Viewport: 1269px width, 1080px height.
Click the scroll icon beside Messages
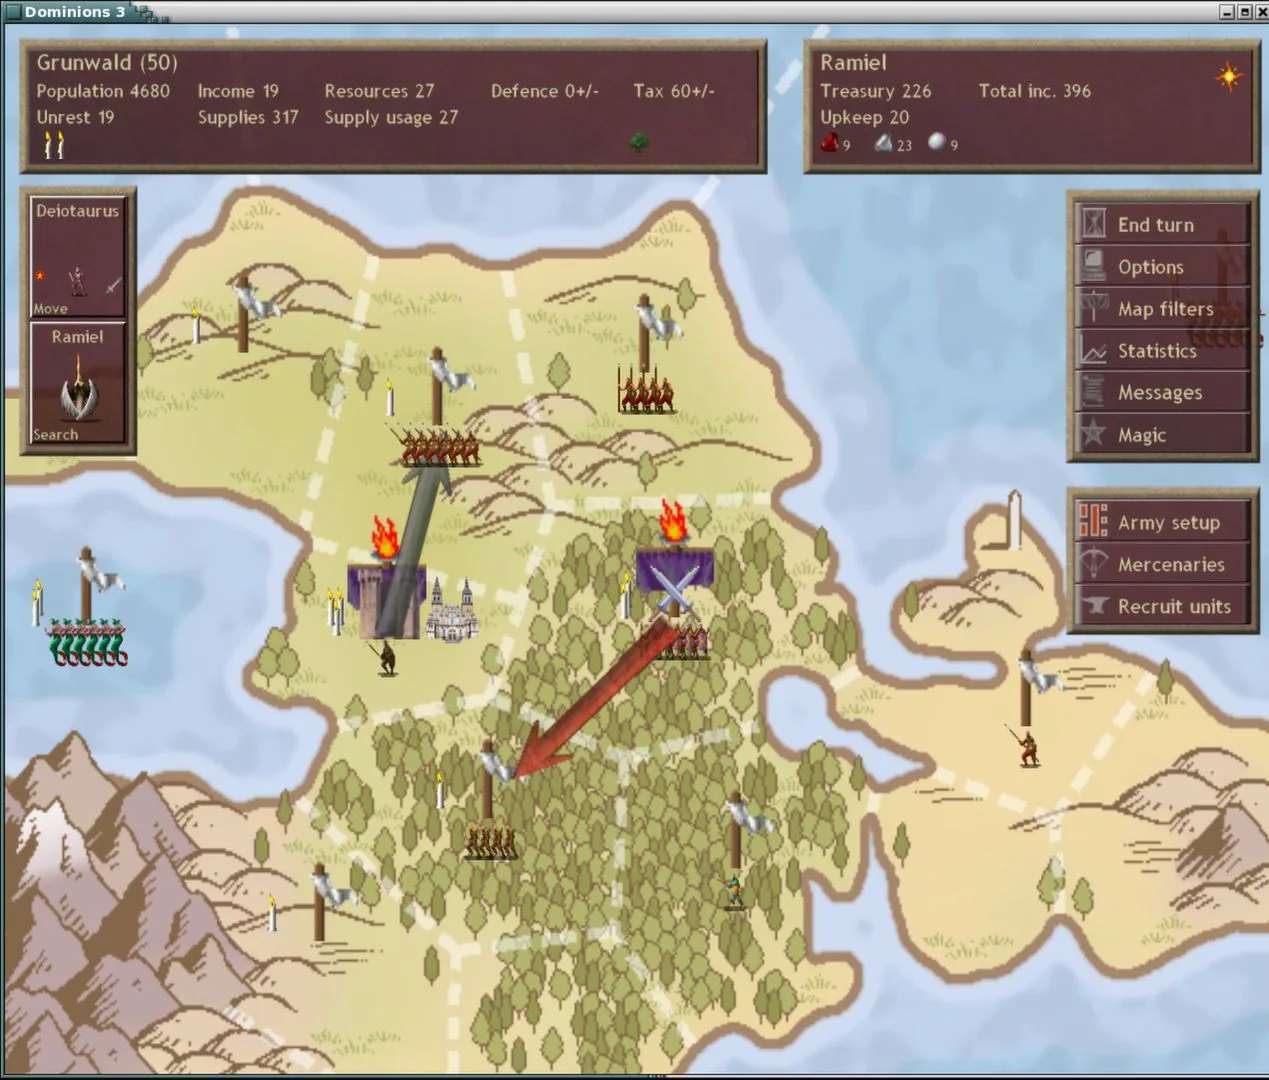[x=1093, y=392]
